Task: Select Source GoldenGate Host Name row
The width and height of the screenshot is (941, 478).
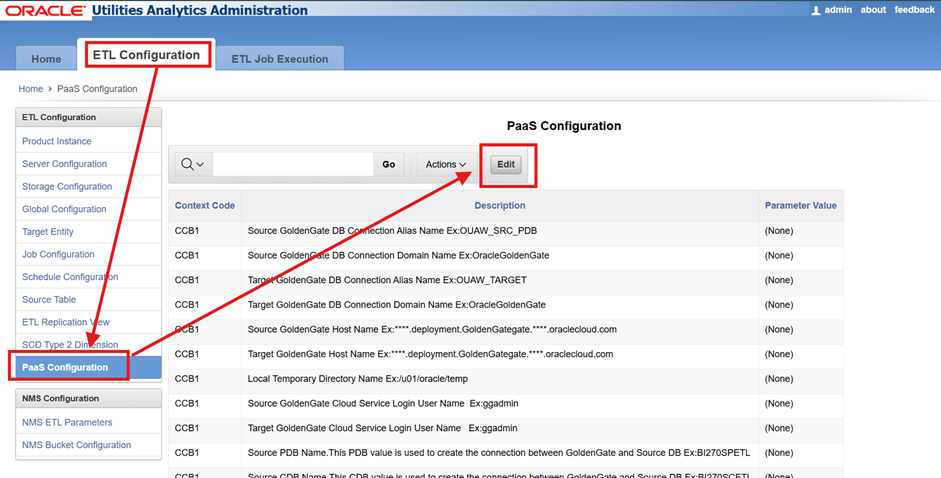Action: [505, 330]
